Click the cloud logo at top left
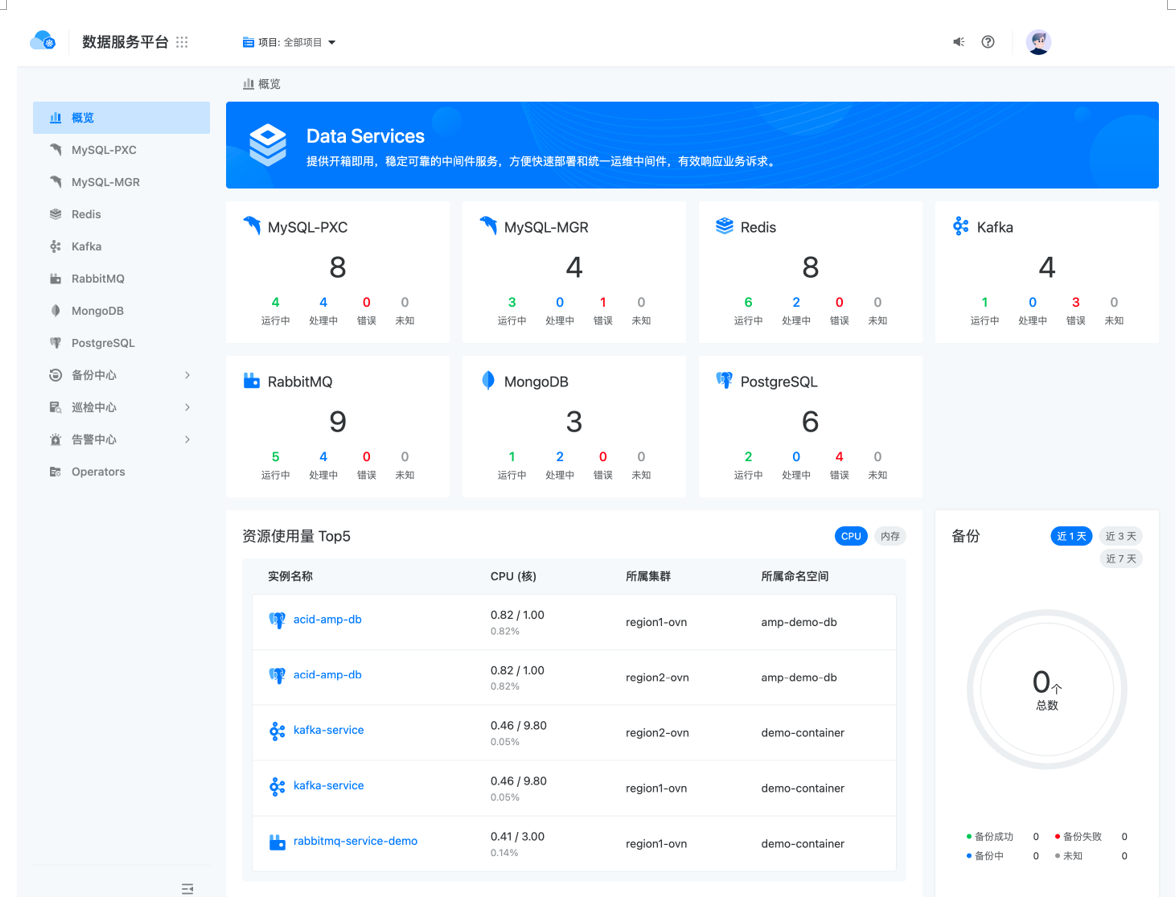1176x897 pixels. tap(43, 41)
